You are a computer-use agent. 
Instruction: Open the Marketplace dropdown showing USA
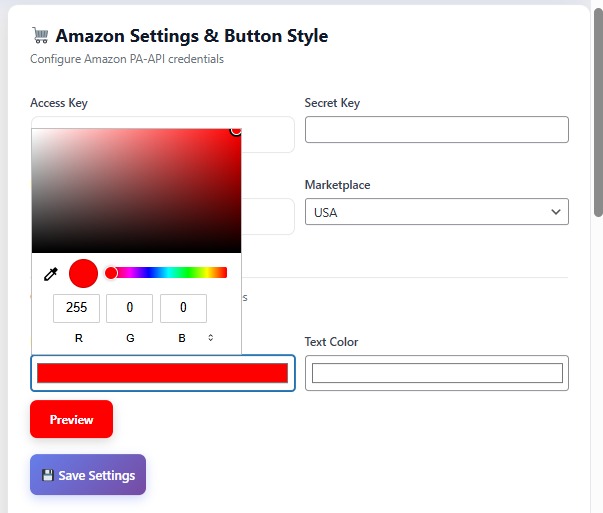[x=437, y=212]
